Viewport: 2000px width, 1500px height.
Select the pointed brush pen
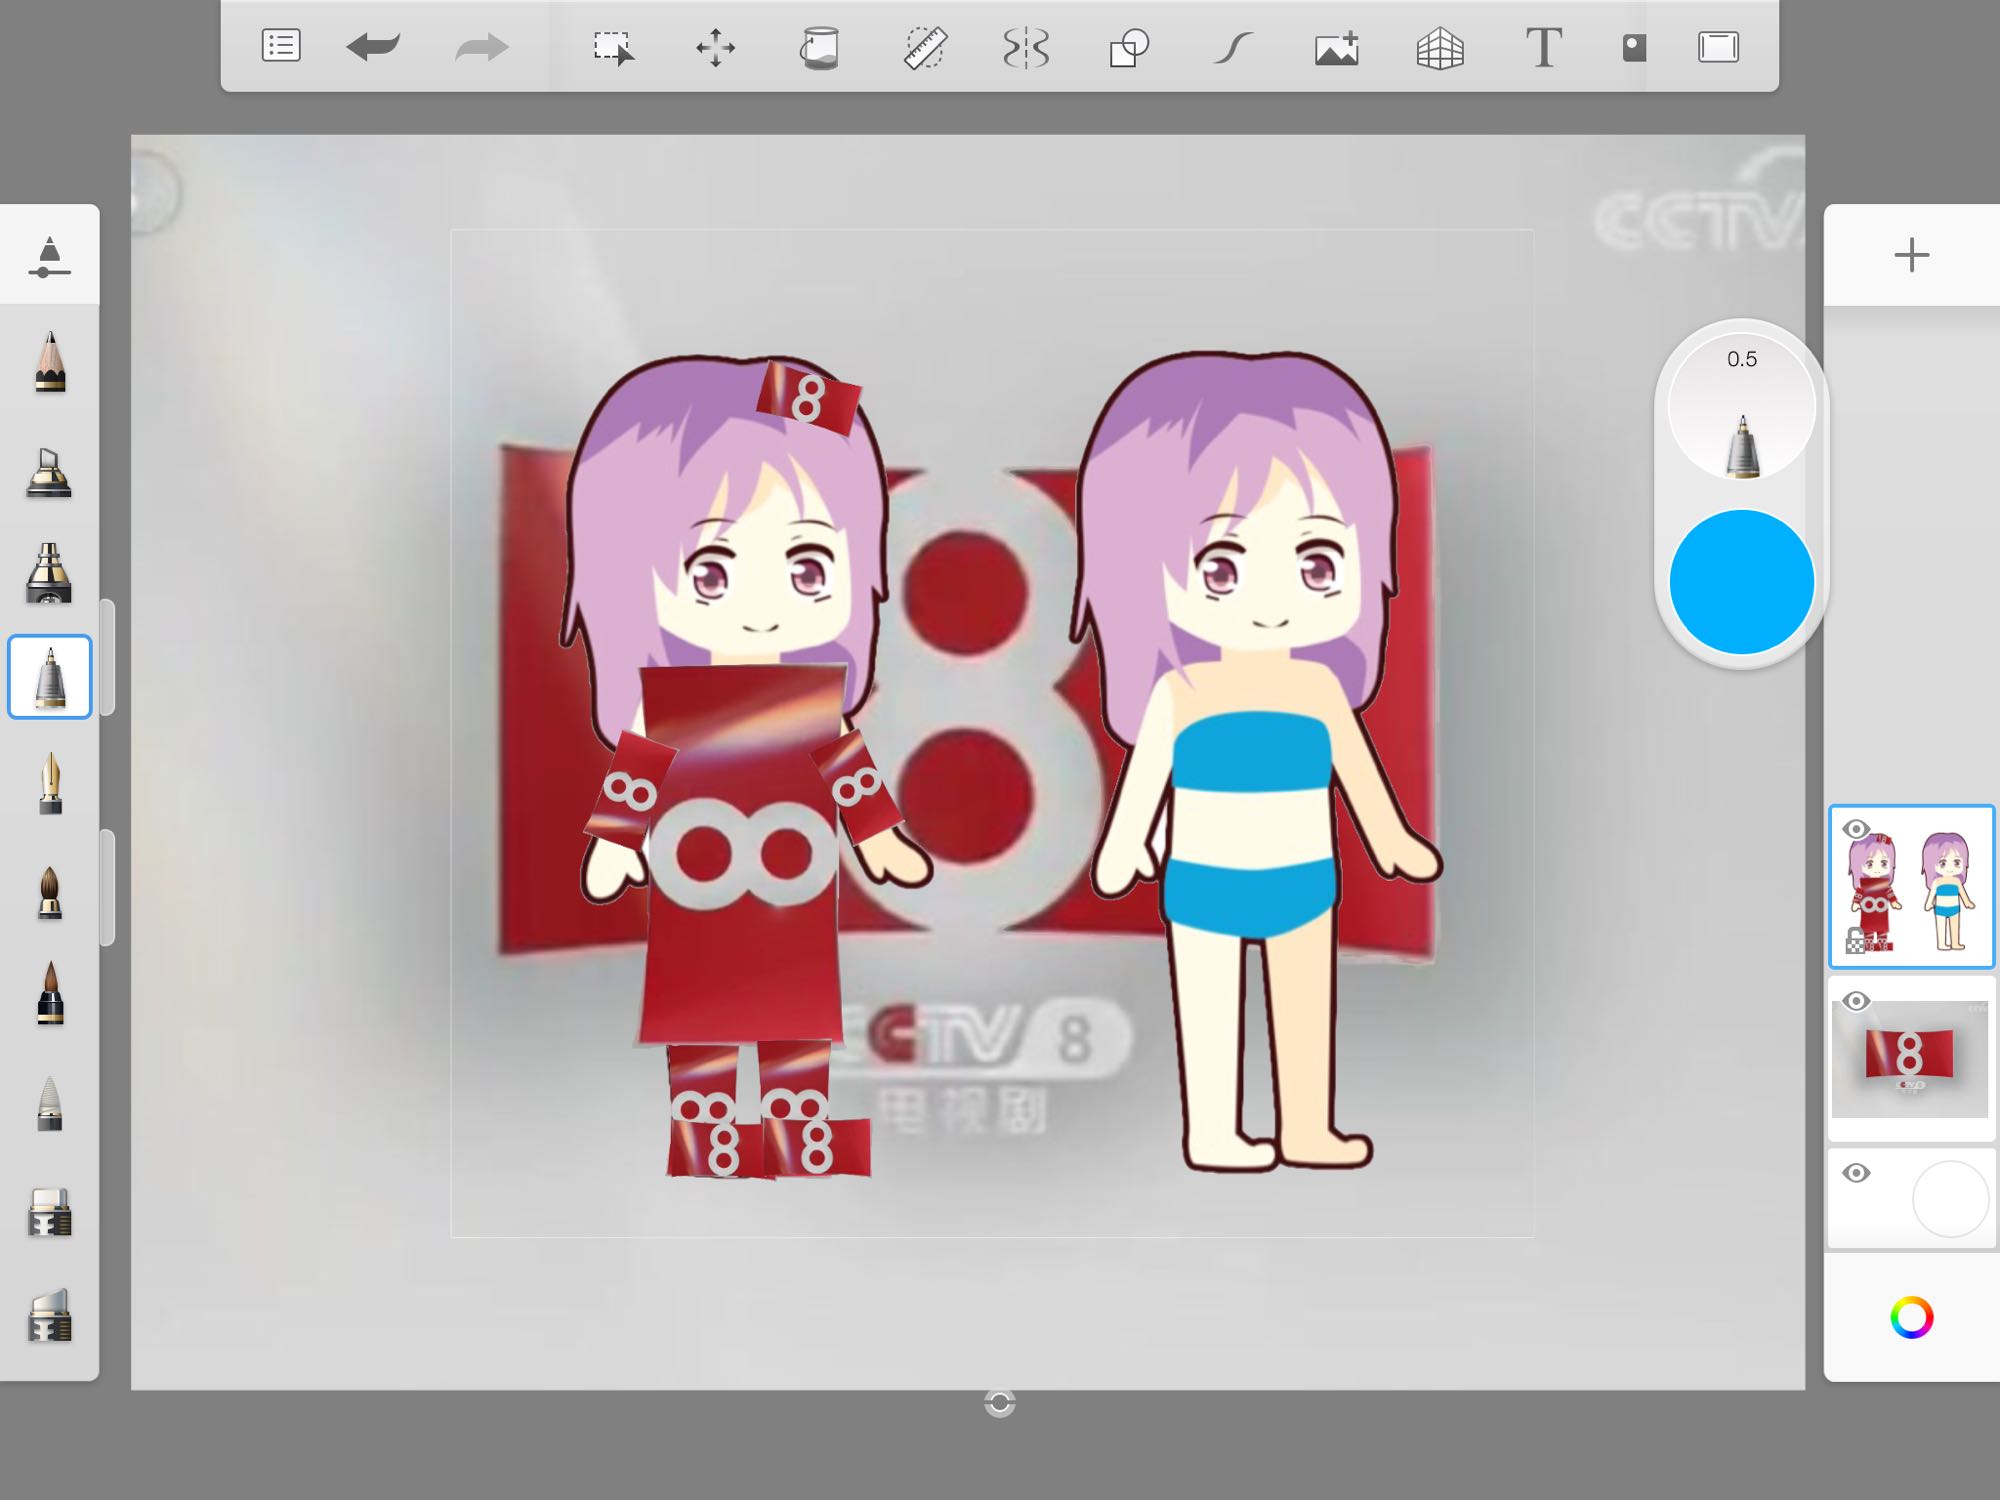tap(49, 993)
